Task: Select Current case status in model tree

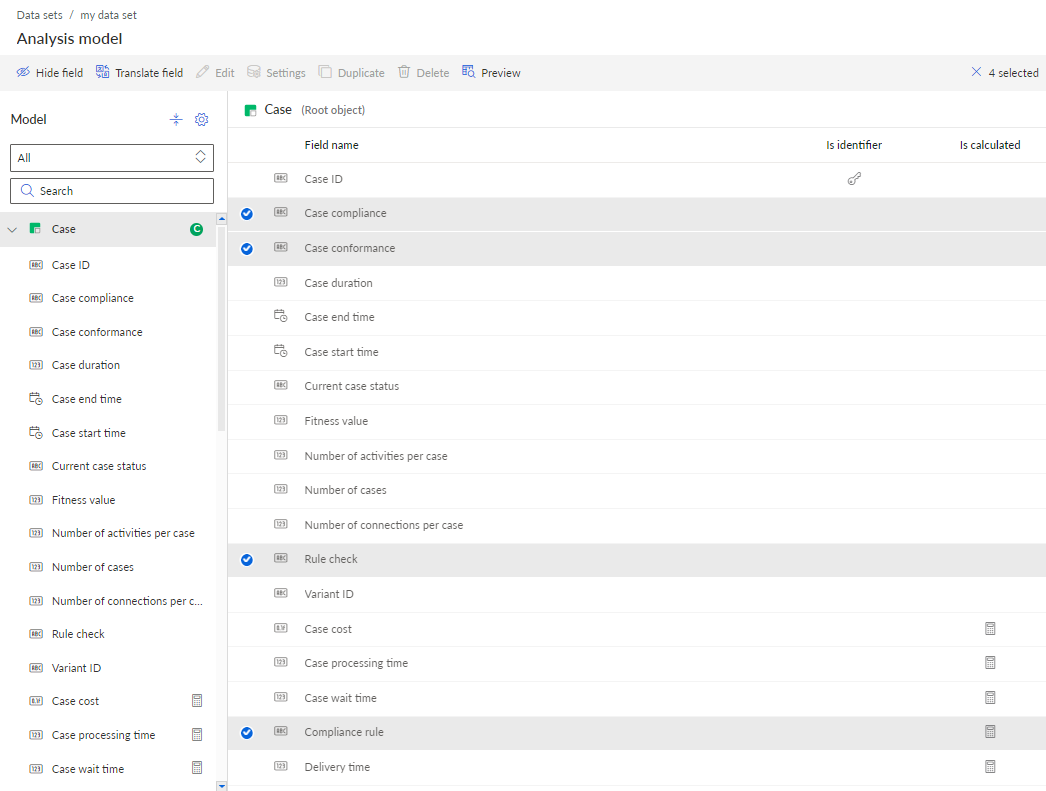Action: tap(99, 466)
